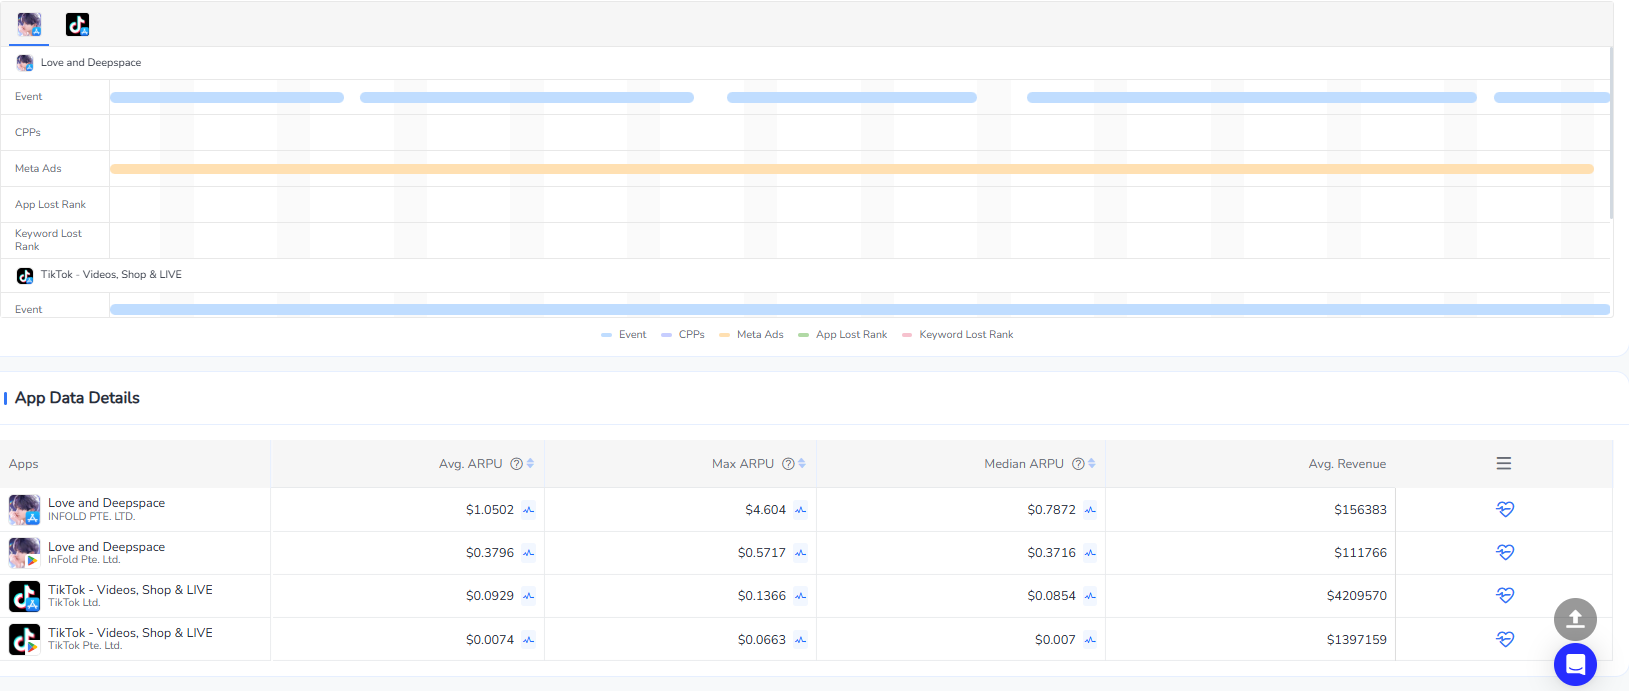The width and height of the screenshot is (1629, 691).
Task: Click the trend icon beside $0.0929
Action: (528, 596)
